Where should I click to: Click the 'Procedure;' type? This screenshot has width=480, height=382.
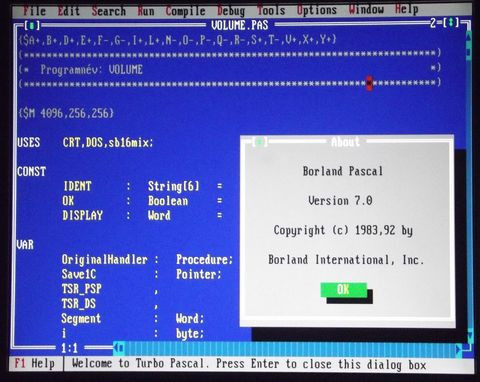204,259
